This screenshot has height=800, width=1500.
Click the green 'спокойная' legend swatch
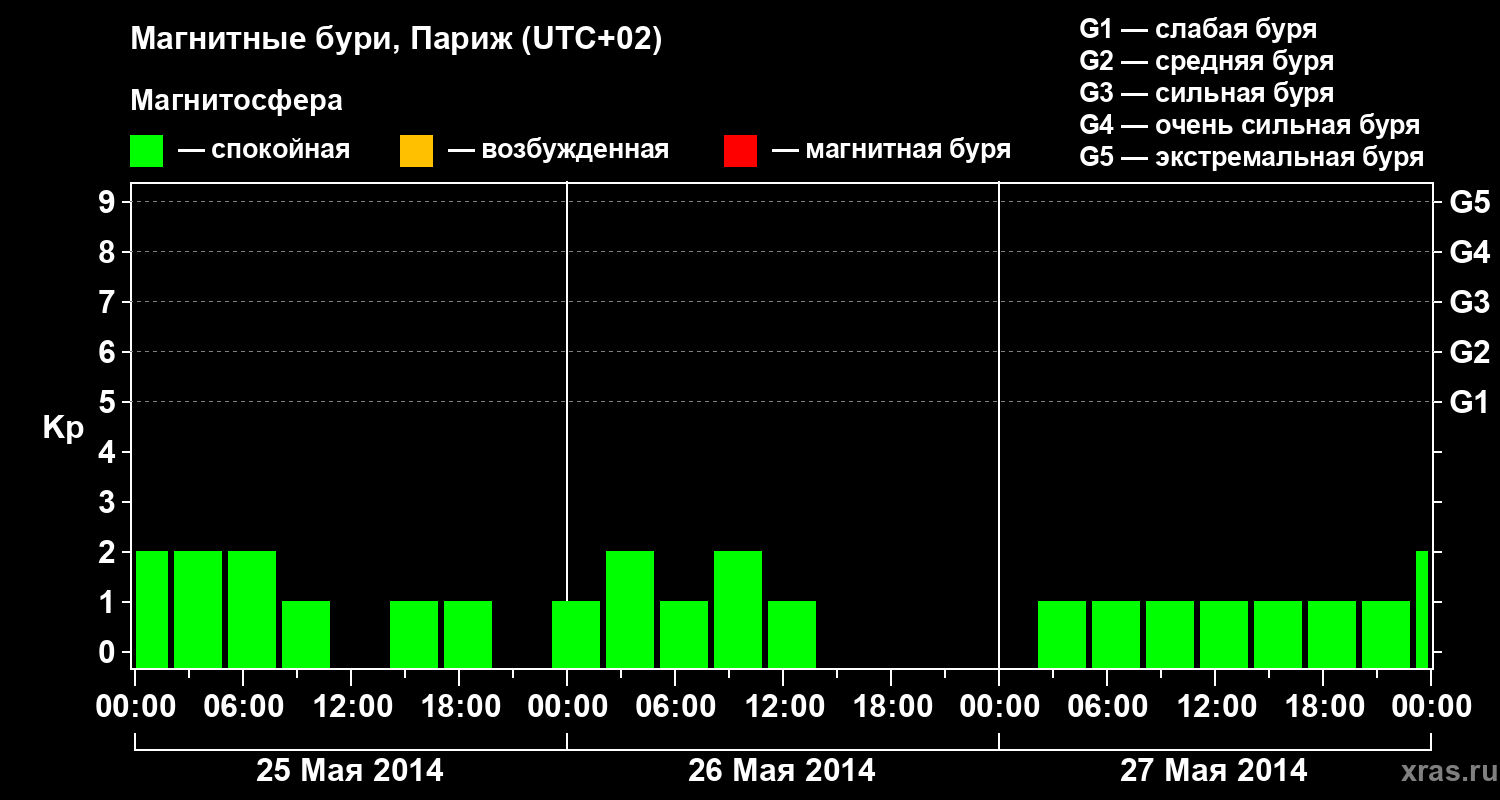(x=147, y=151)
